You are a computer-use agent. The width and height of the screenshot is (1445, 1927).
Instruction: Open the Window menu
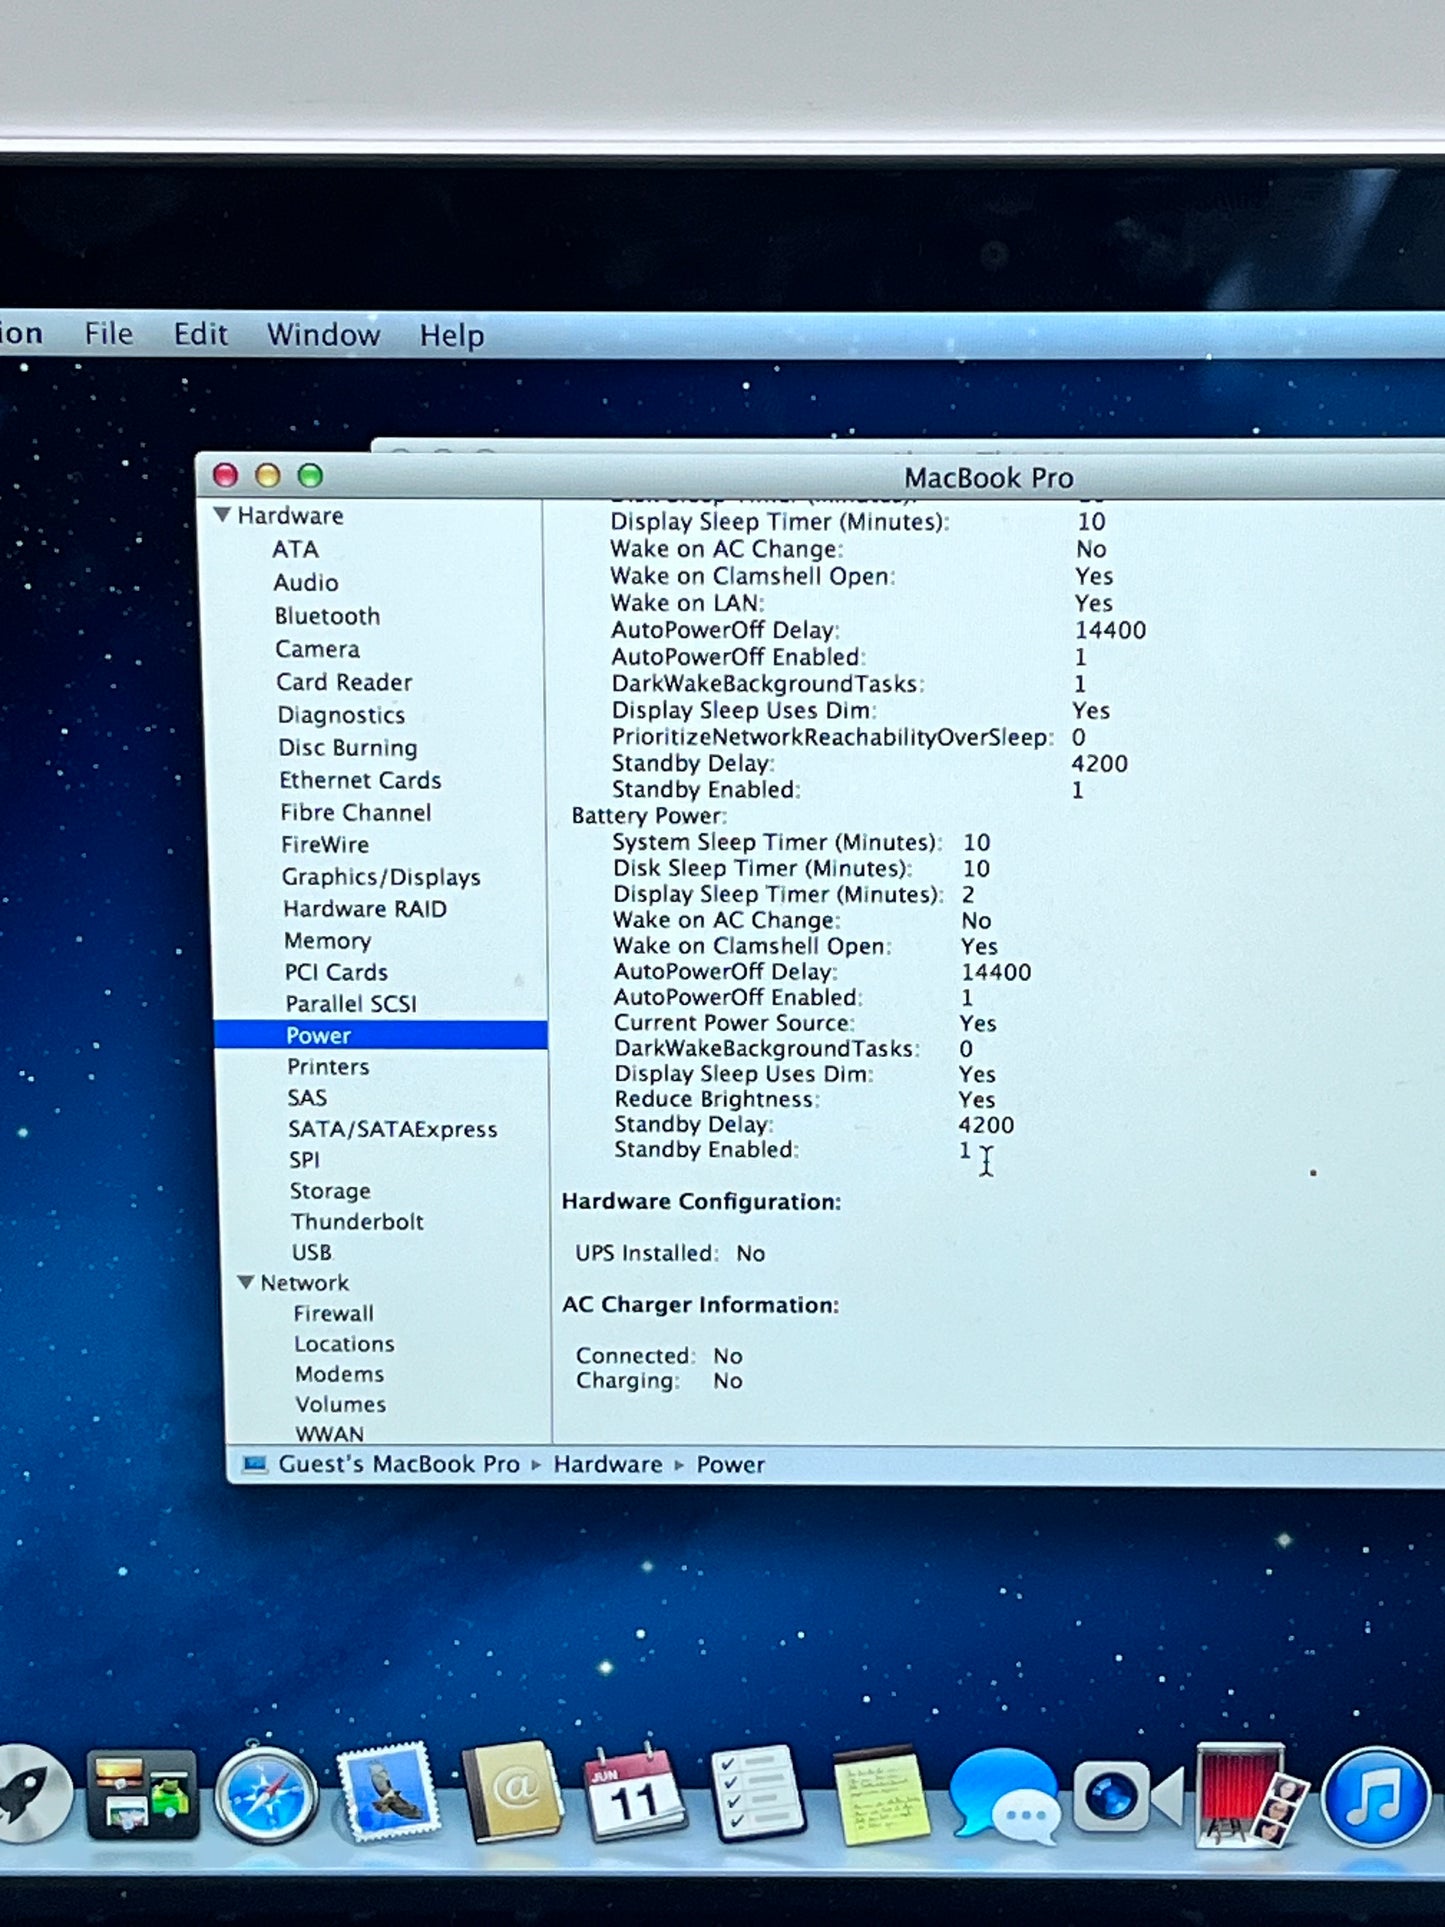pyautogui.click(x=323, y=335)
